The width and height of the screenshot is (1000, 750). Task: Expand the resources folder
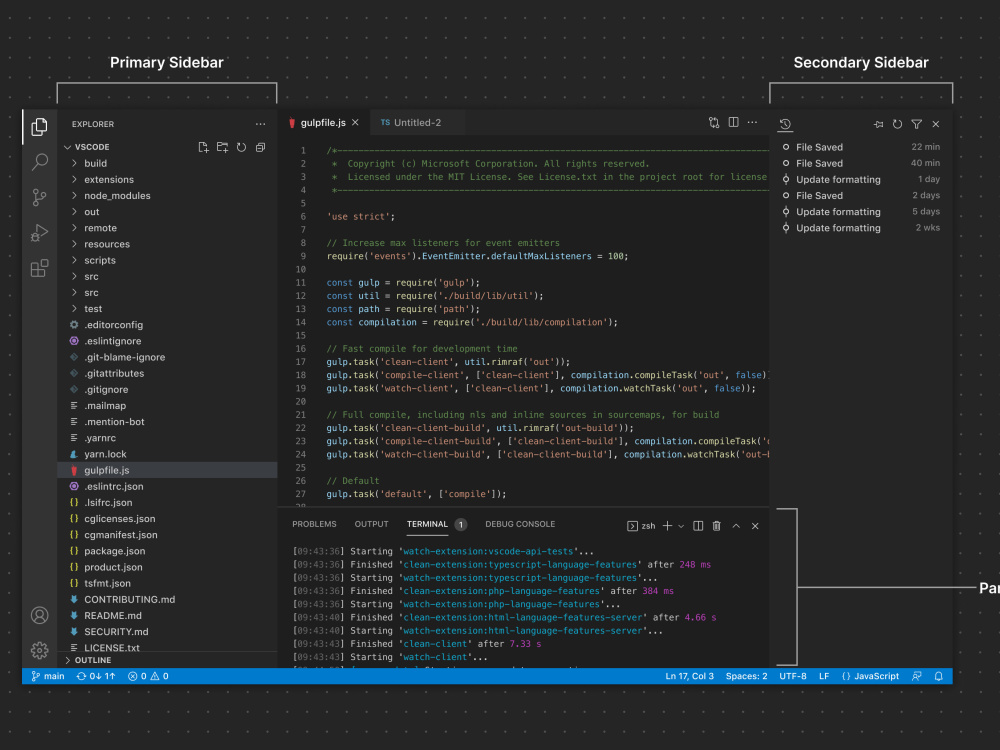(75, 244)
